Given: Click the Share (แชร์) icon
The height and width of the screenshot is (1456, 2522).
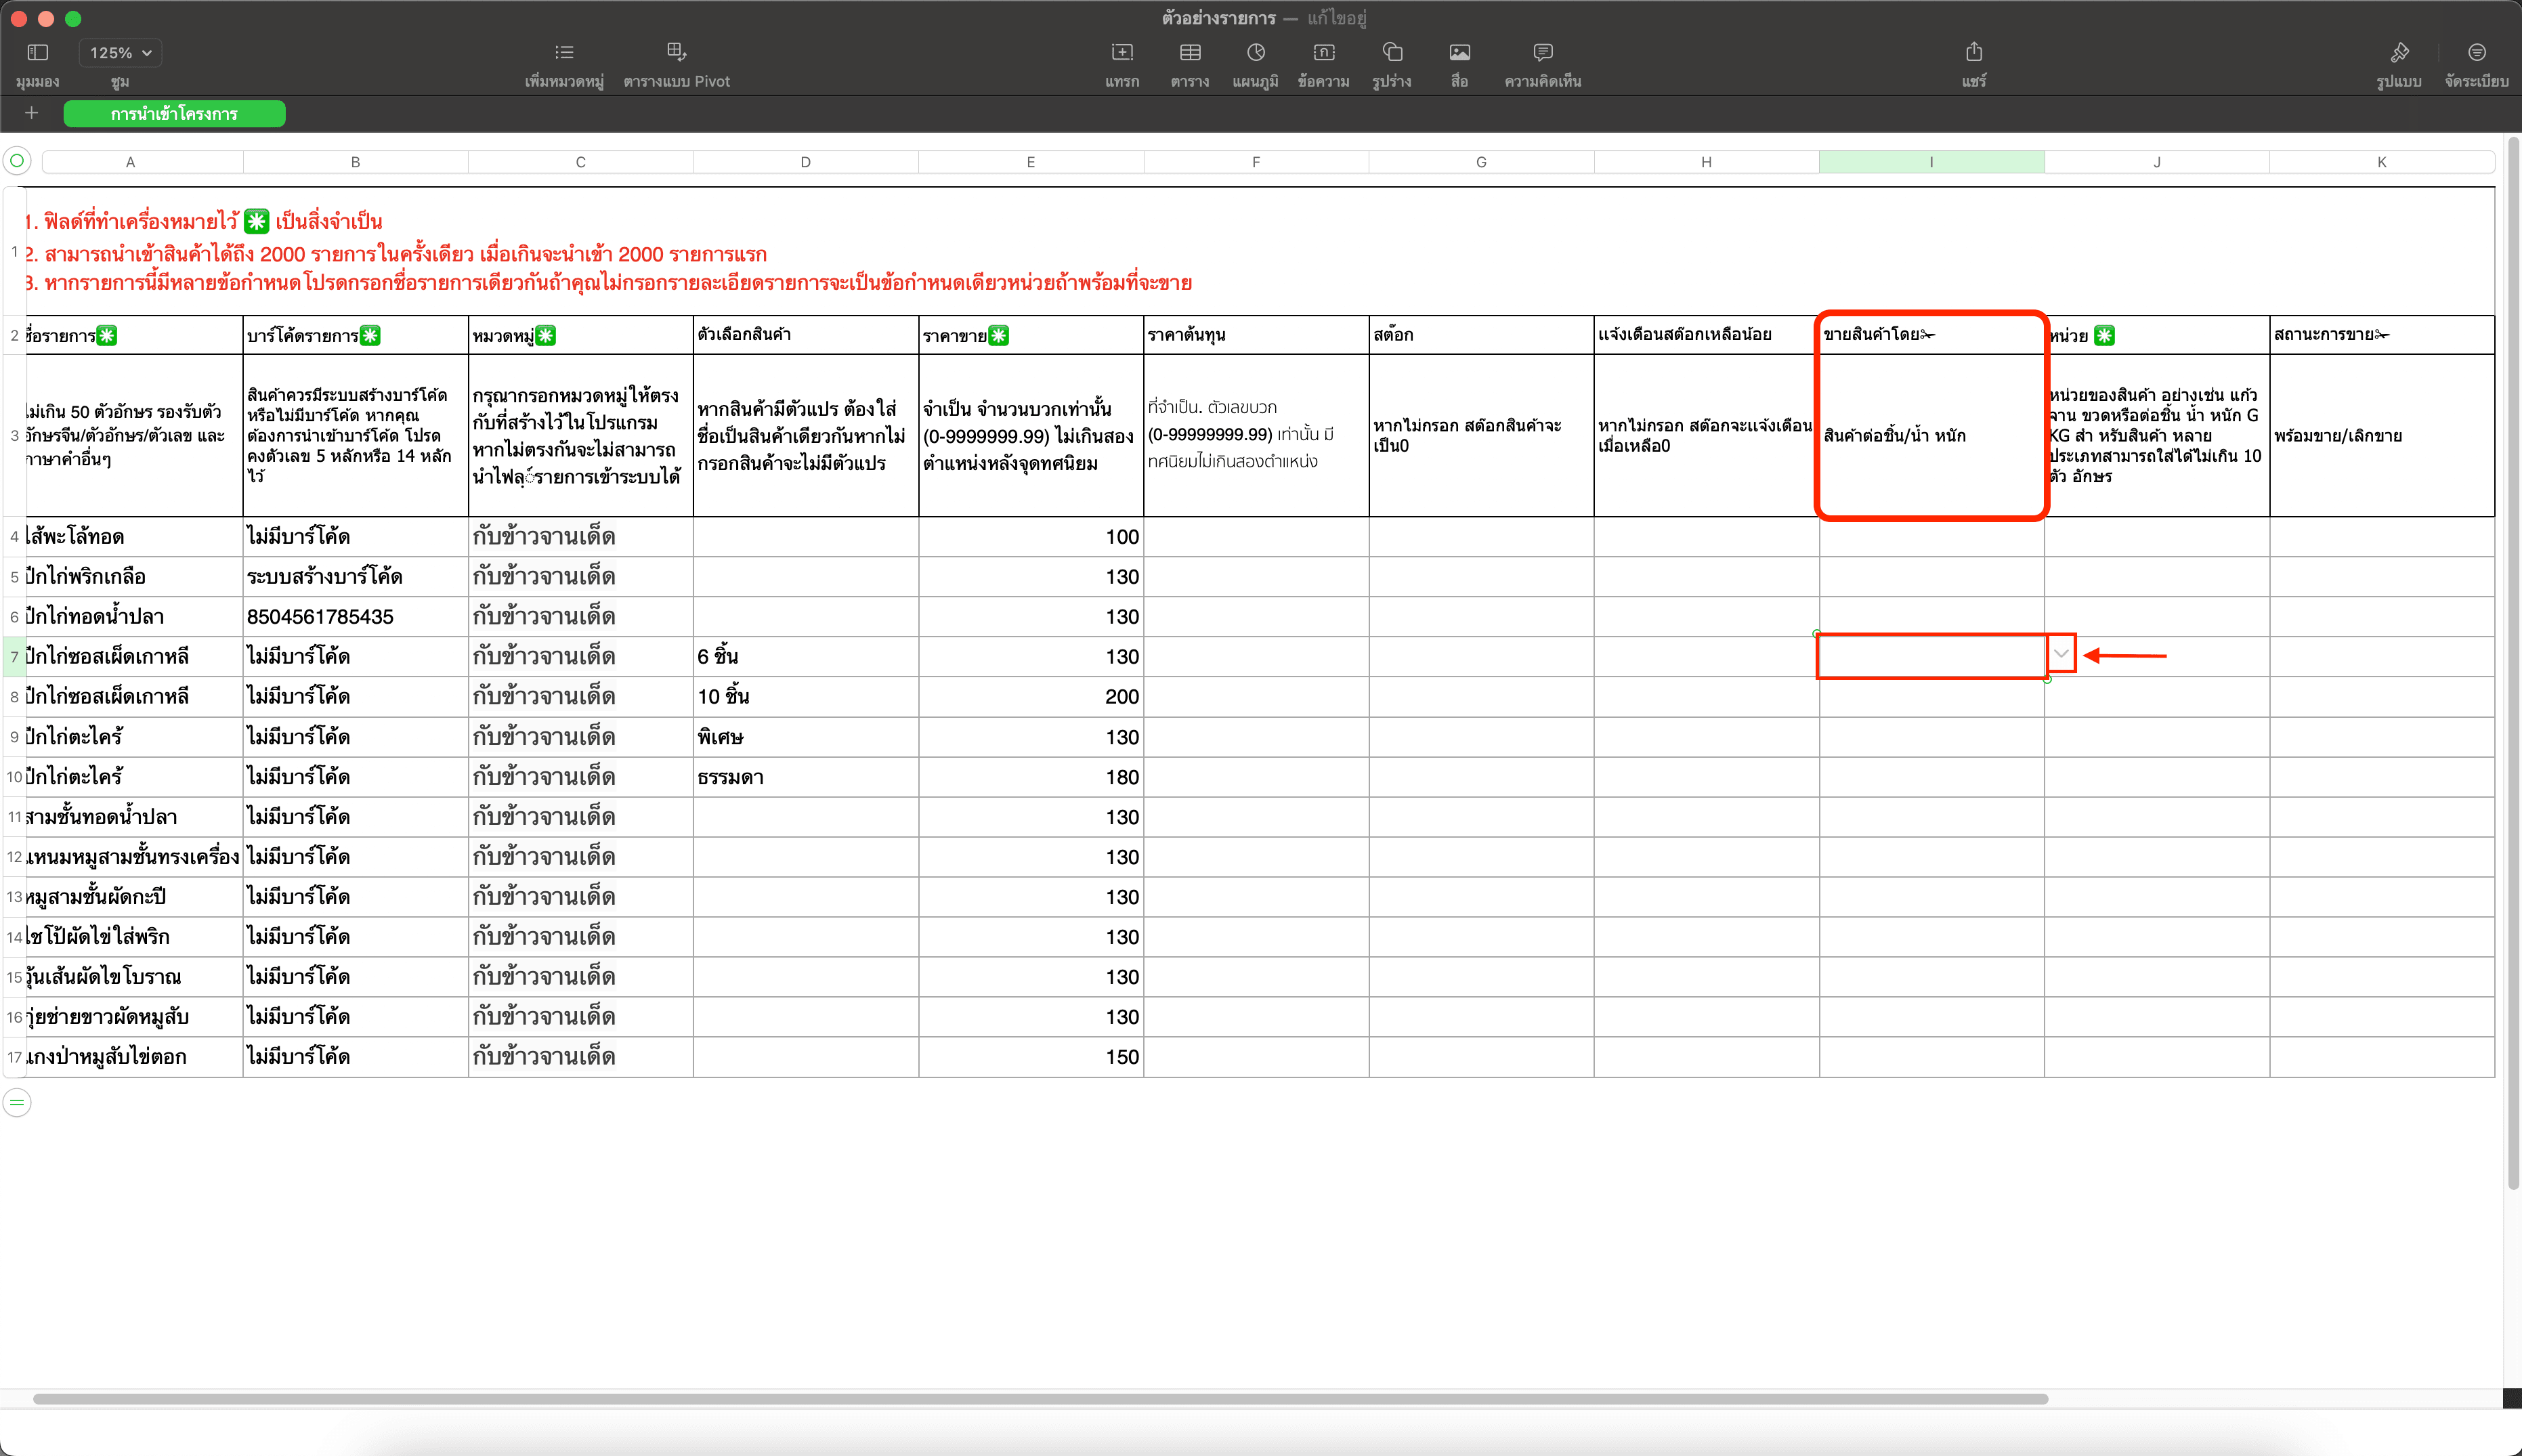Looking at the screenshot, I should tap(1974, 52).
